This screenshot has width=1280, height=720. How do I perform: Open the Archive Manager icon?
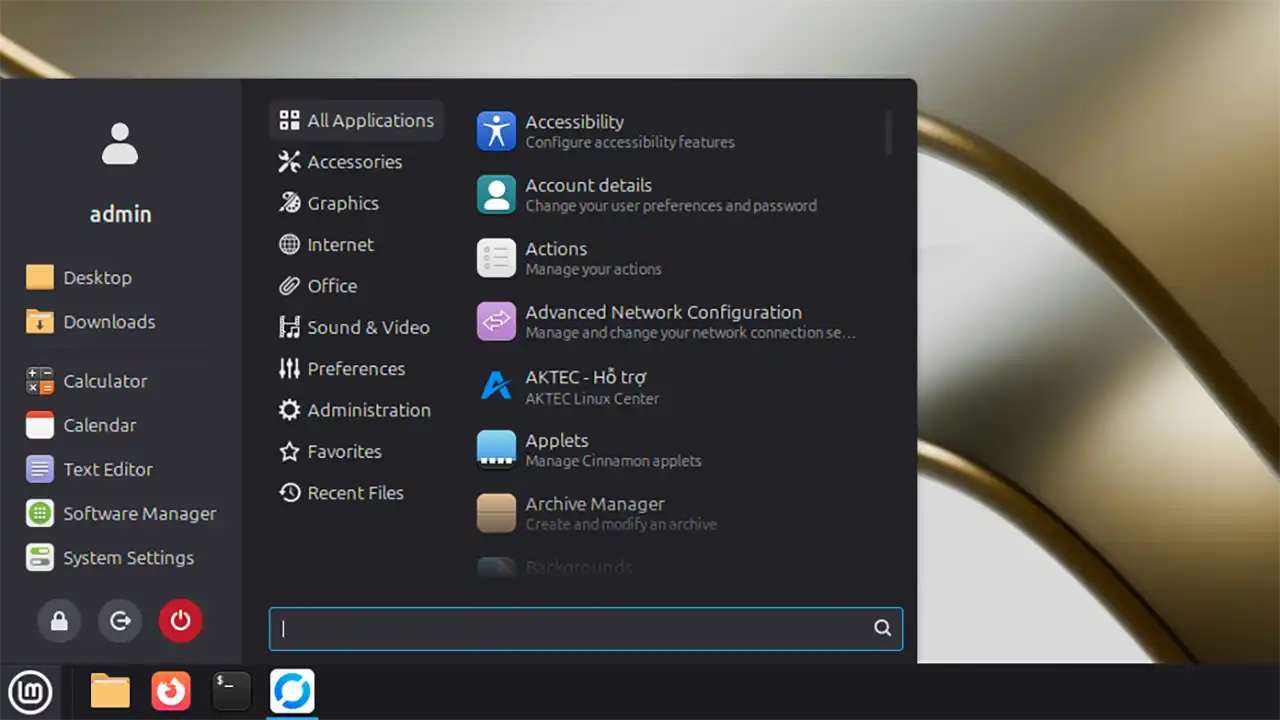coord(496,513)
